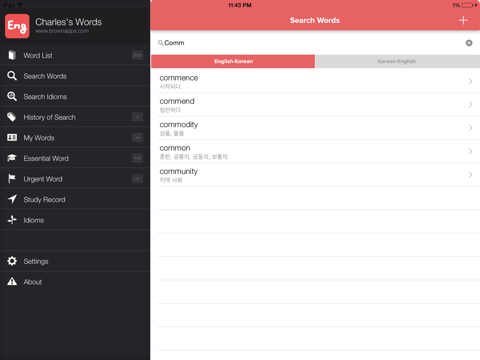This screenshot has height=360, width=480.
Task: Click the History of Search tag icon
Action: (12, 117)
